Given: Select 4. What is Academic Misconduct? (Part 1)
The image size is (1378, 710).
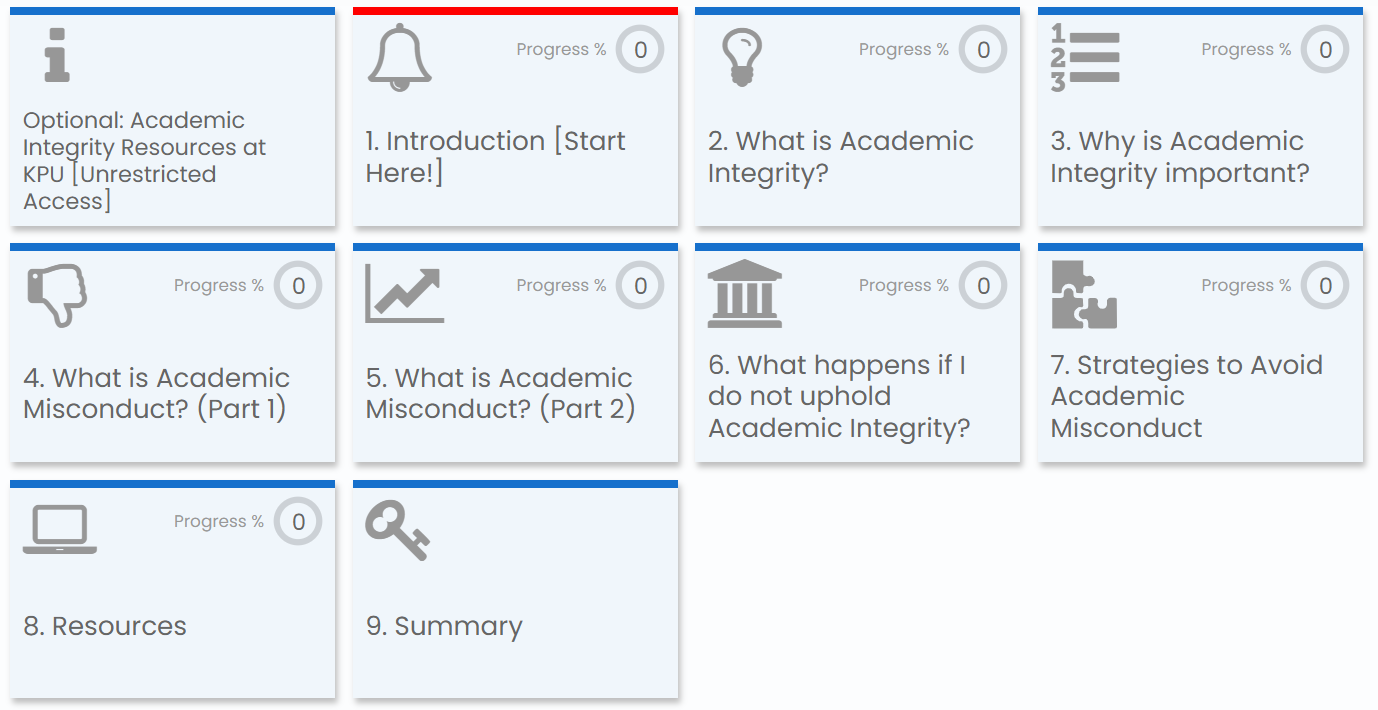Looking at the screenshot, I should tap(156, 393).
